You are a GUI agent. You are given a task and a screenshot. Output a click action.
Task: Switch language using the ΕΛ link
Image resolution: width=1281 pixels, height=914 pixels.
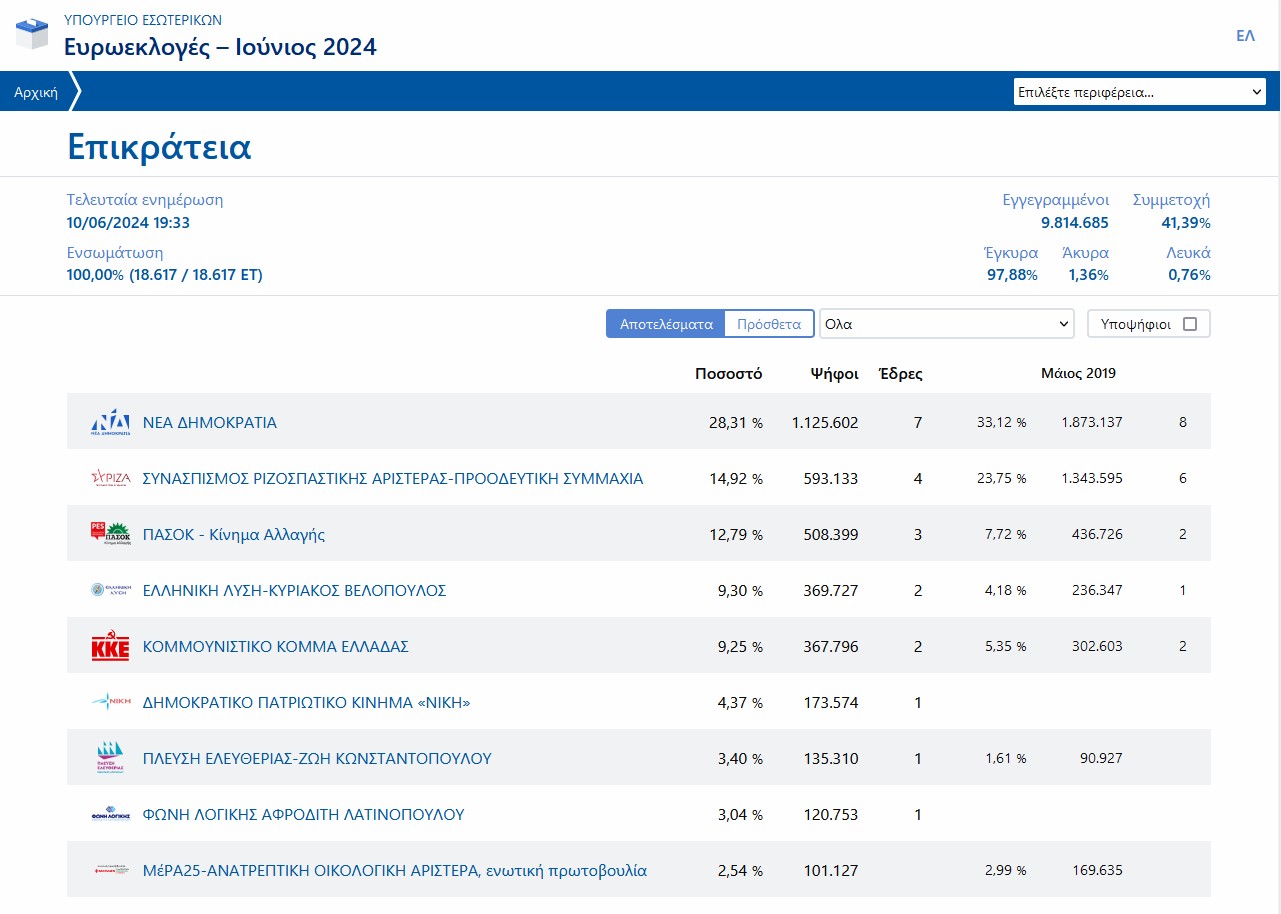[x=1245, y=35]
